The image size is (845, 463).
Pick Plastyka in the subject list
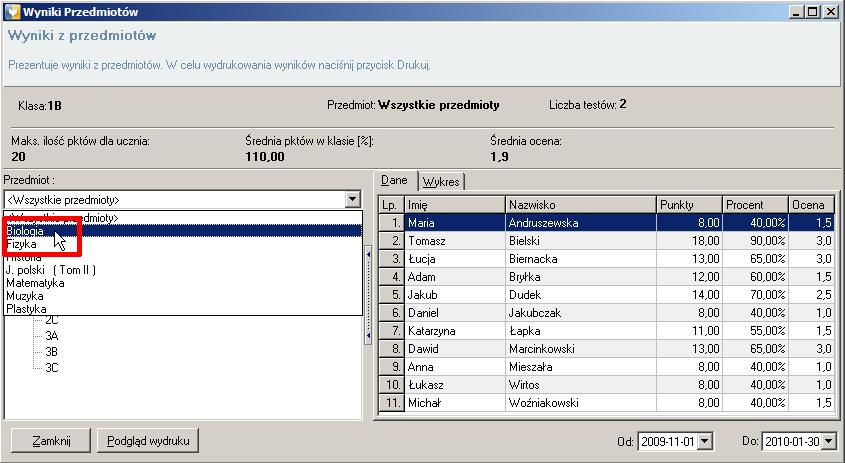pyautogui.click(x=183, y=309)
